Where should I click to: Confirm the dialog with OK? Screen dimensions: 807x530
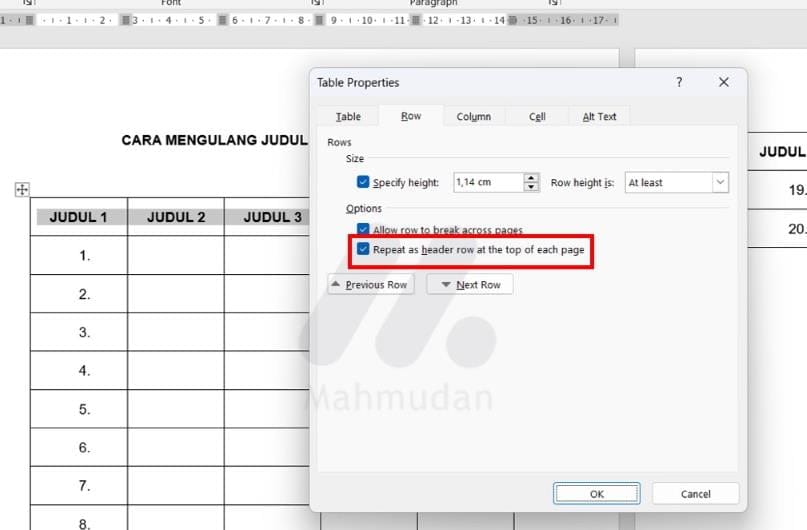coord(596,494)
